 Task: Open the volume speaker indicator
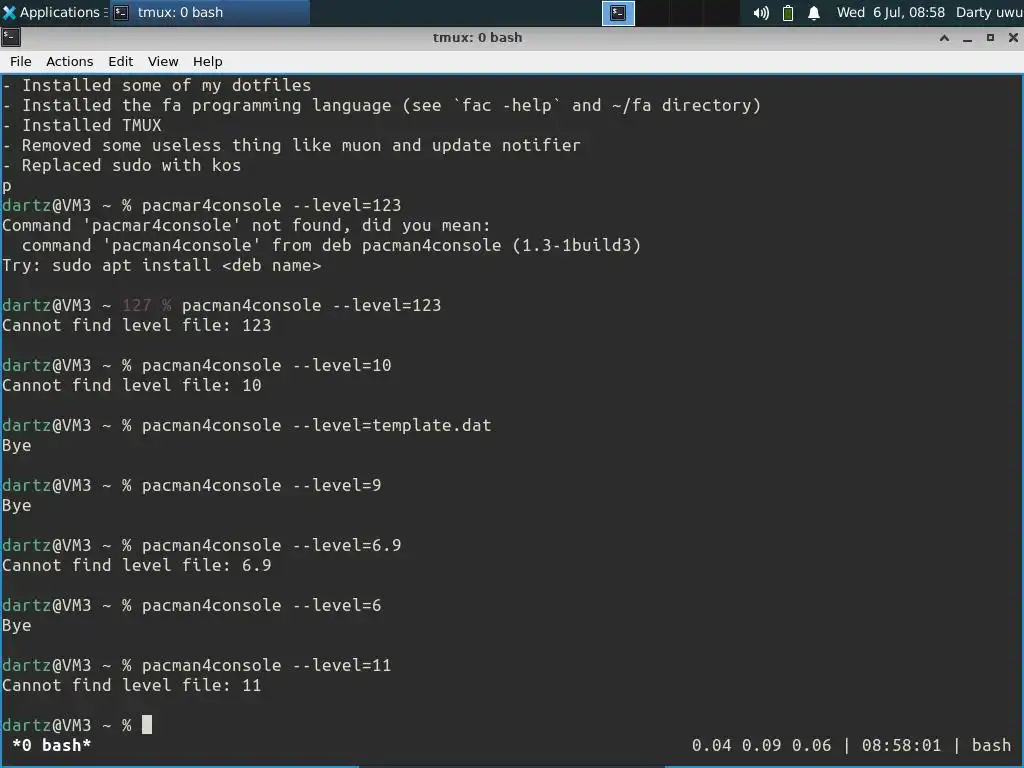click(761, 12)
